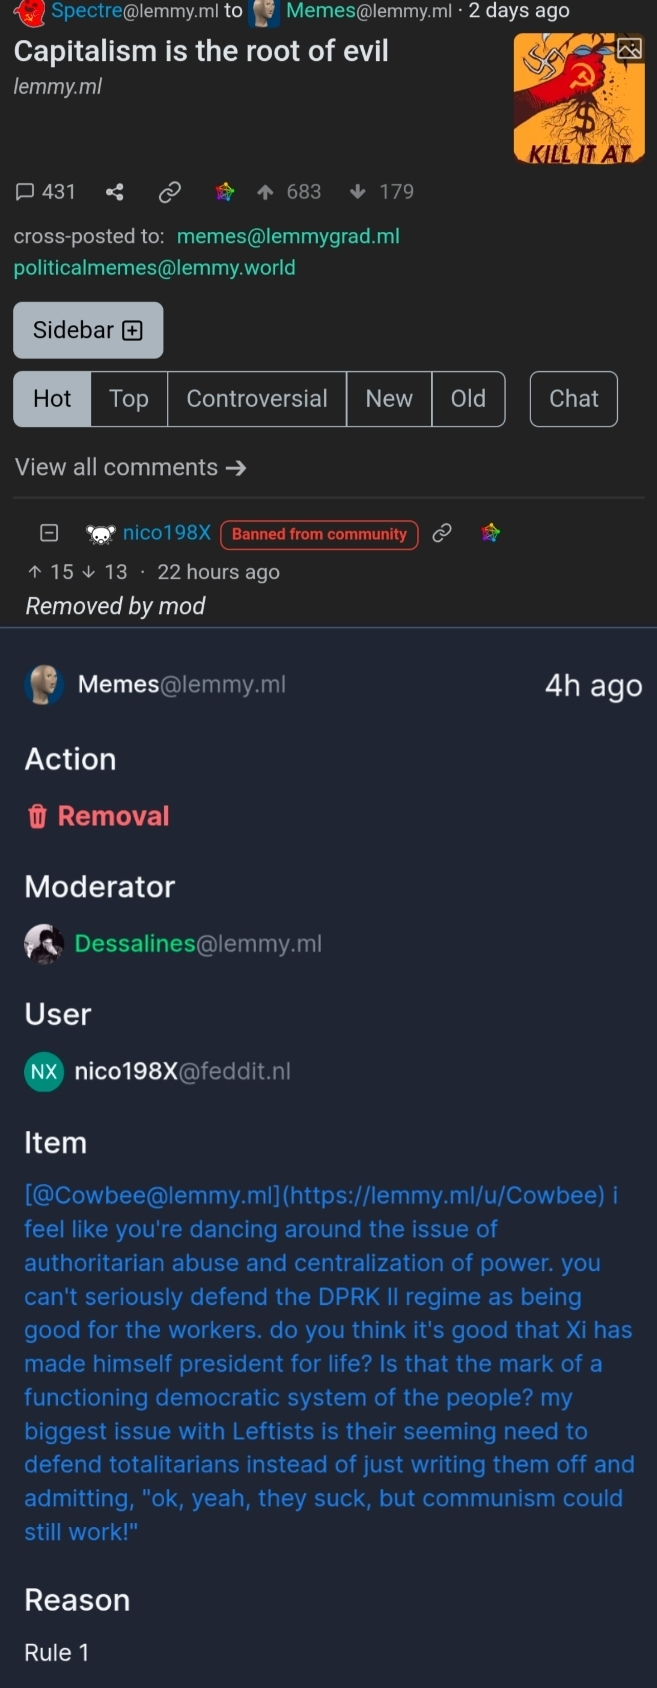
Task: Upvote nico198X's comment
Action: [x=35, y=572]
